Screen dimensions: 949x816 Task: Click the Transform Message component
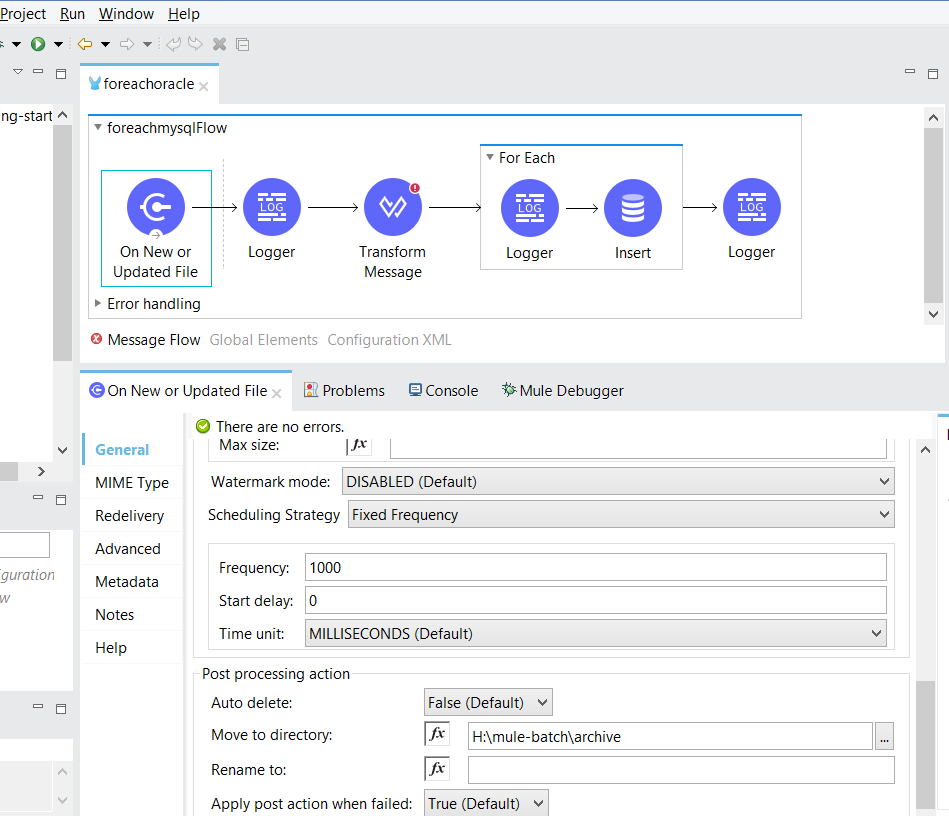[x=392, y=207]
